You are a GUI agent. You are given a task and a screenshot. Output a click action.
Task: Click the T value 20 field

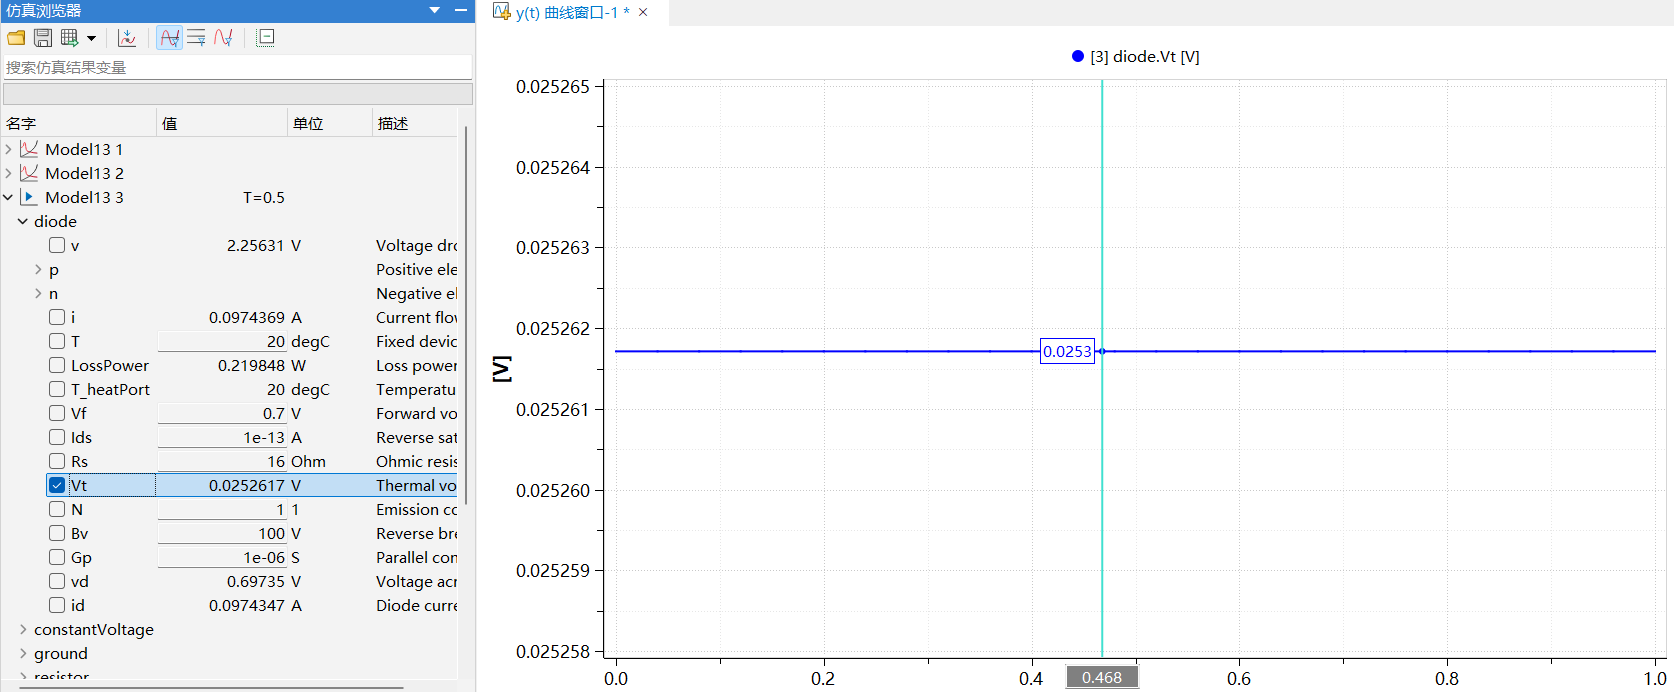[222, 341]
